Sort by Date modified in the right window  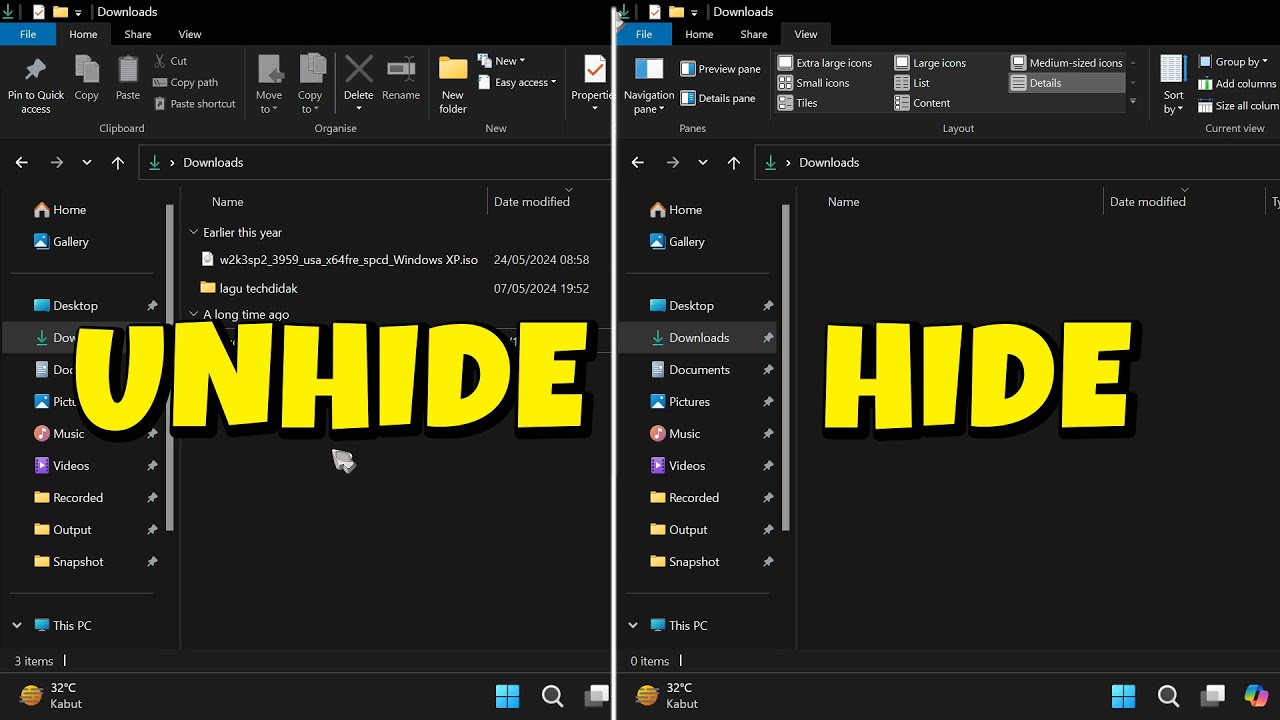point(1148,202)
